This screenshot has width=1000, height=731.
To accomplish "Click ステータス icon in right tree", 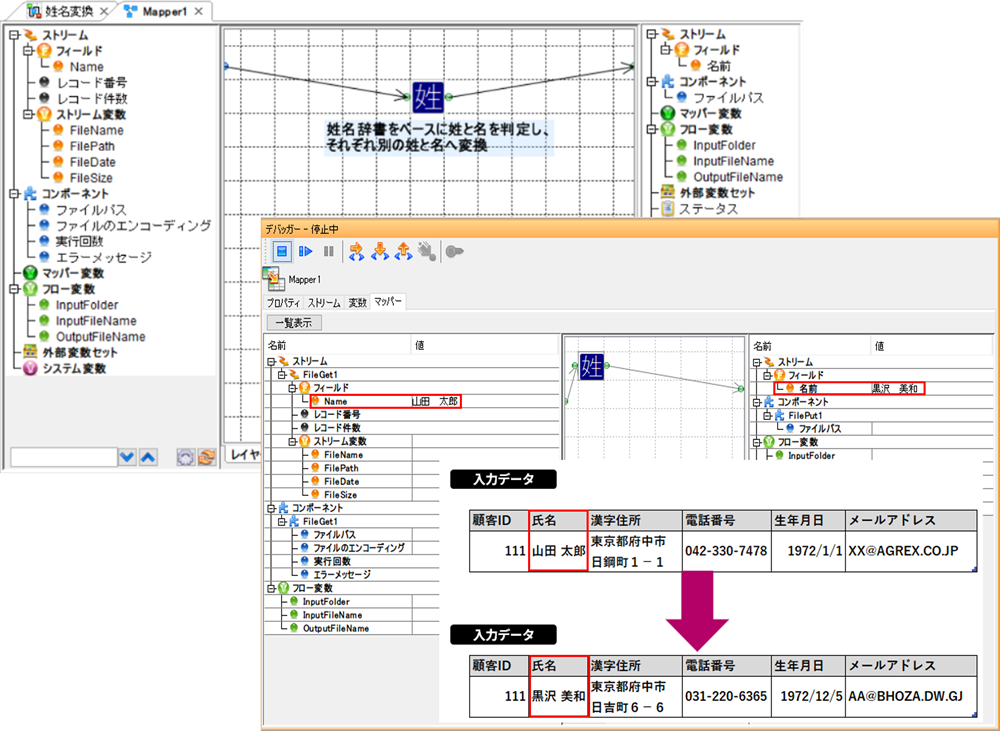I will pos(667,209).
